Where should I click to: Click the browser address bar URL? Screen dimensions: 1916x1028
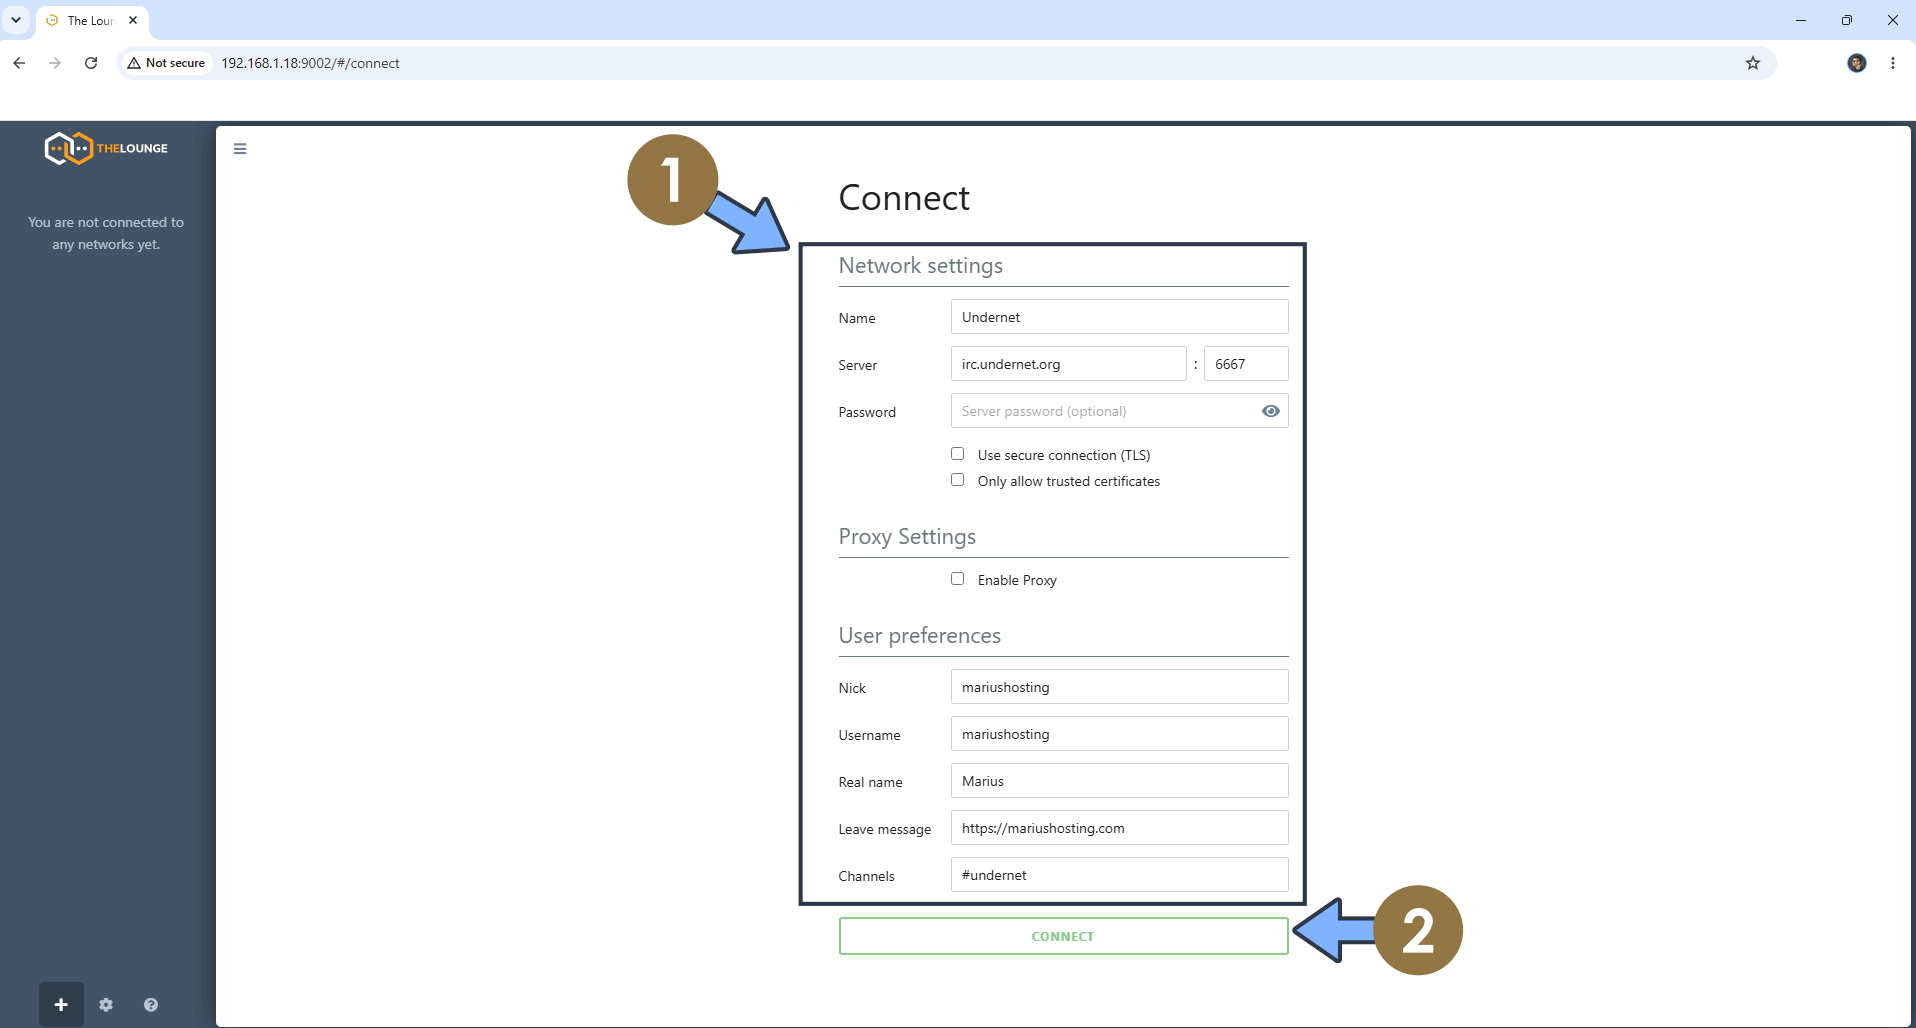click(310, 63)
